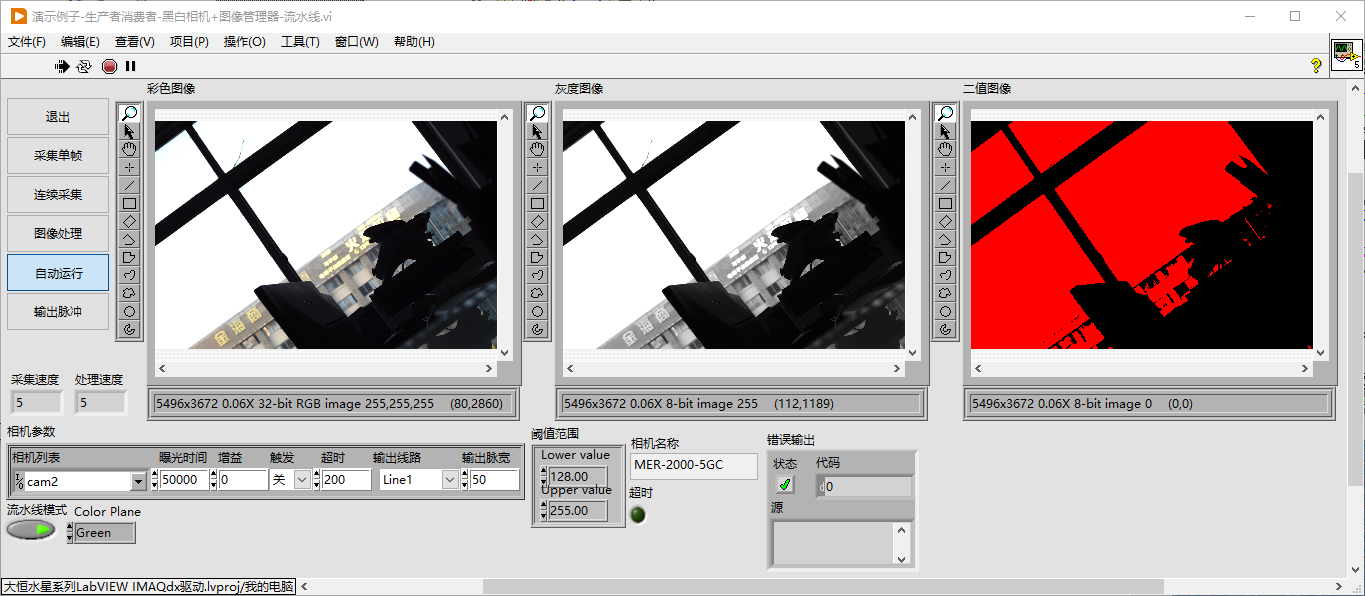Image resolution: width=1365 pixels, height=596 pixels.
Task: Click the 曝光时间 field showing 50000
Action: tap(184, 480)
